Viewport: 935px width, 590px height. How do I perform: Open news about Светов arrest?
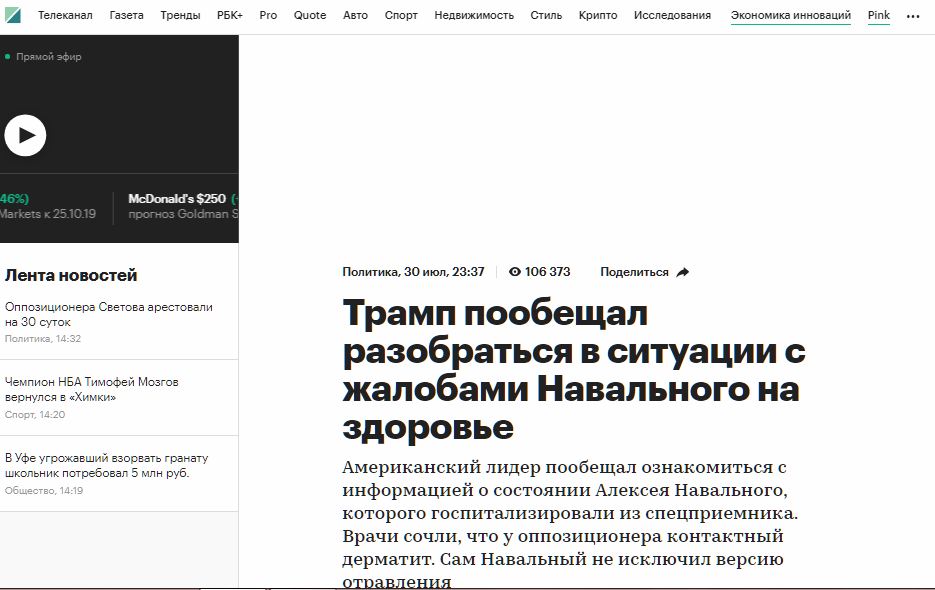[x=108, y=315]
